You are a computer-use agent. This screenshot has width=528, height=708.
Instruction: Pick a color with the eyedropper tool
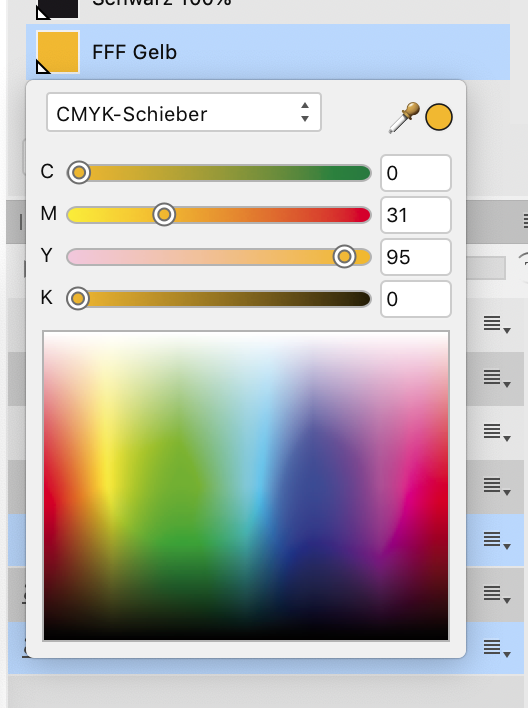404,117
